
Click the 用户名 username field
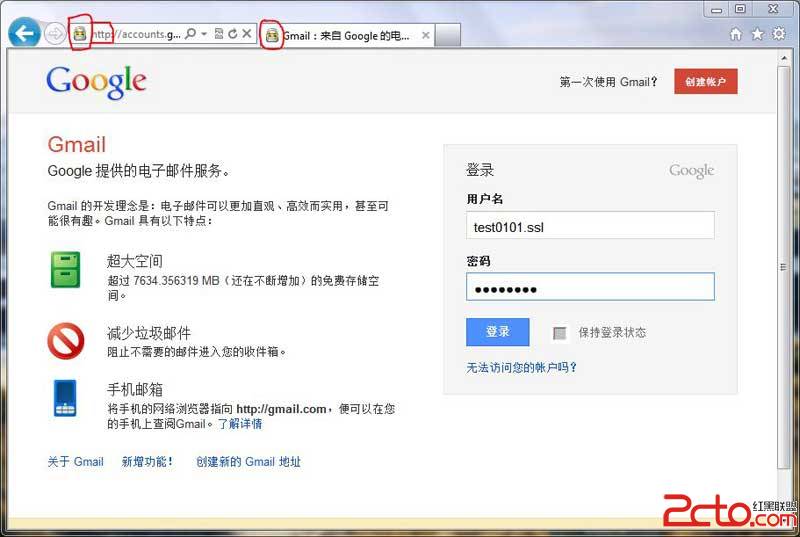(x=590, y=225)
